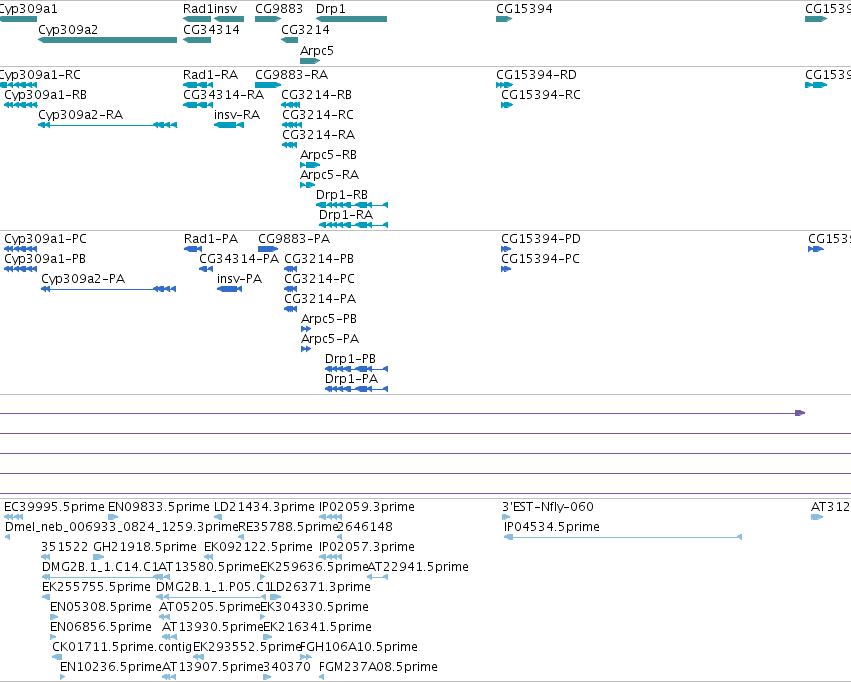Click the insv-RA transcript label
851x682 pixels.
[237, 114]
